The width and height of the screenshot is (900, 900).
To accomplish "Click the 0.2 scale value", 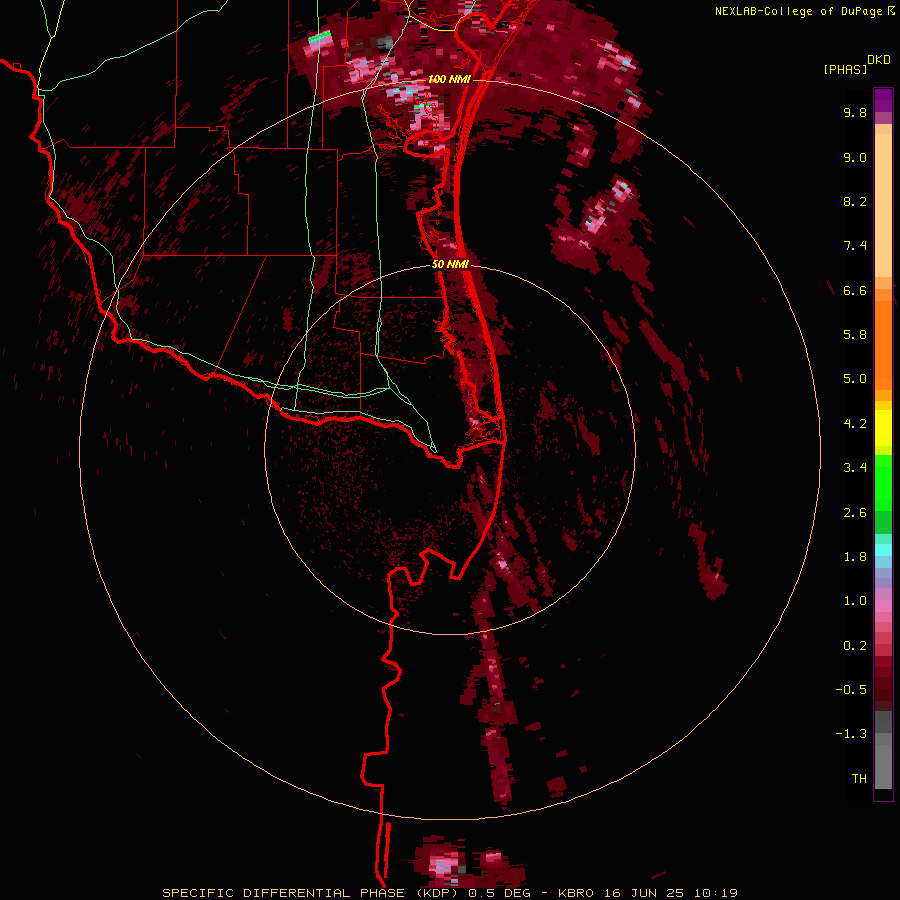I will [x=855, y=646].
